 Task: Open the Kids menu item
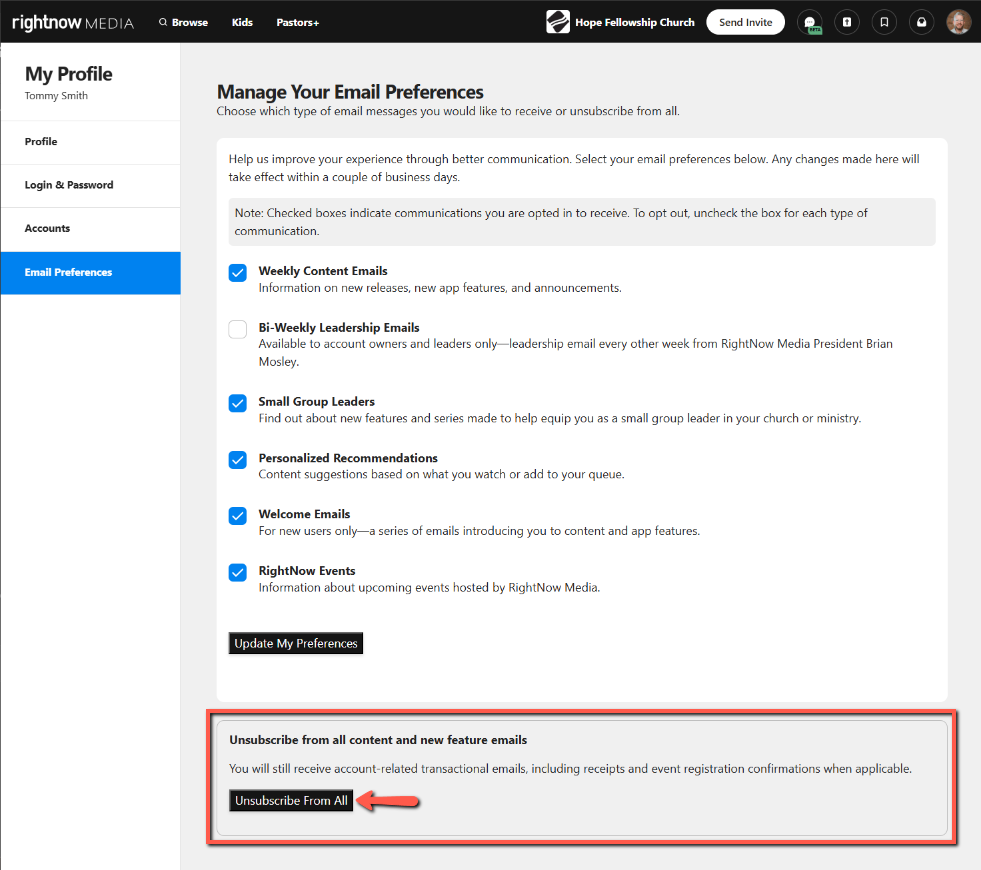(x=242, y=22)
